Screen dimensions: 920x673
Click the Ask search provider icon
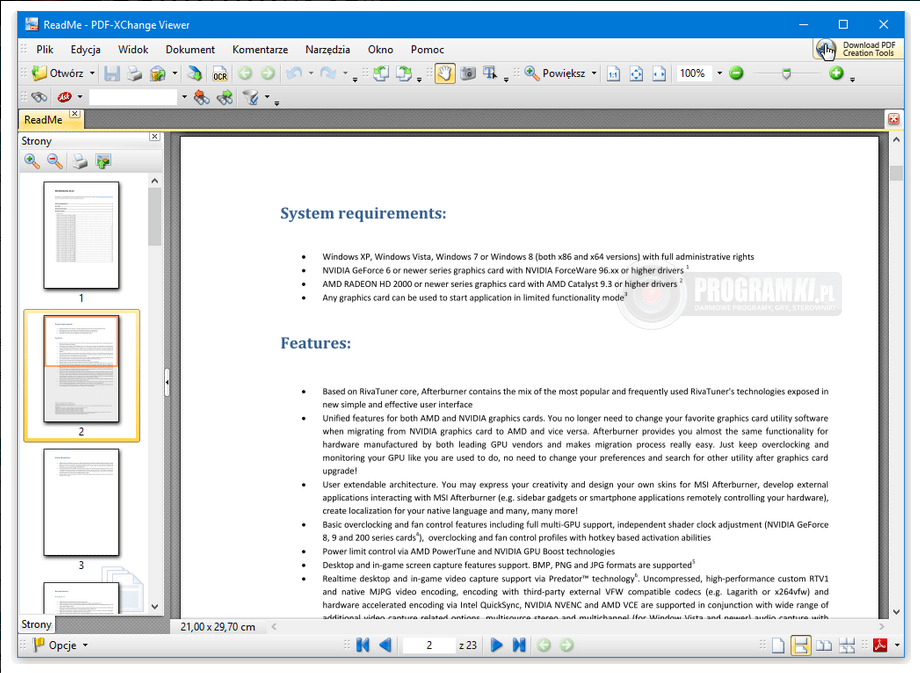coord(64,97)
